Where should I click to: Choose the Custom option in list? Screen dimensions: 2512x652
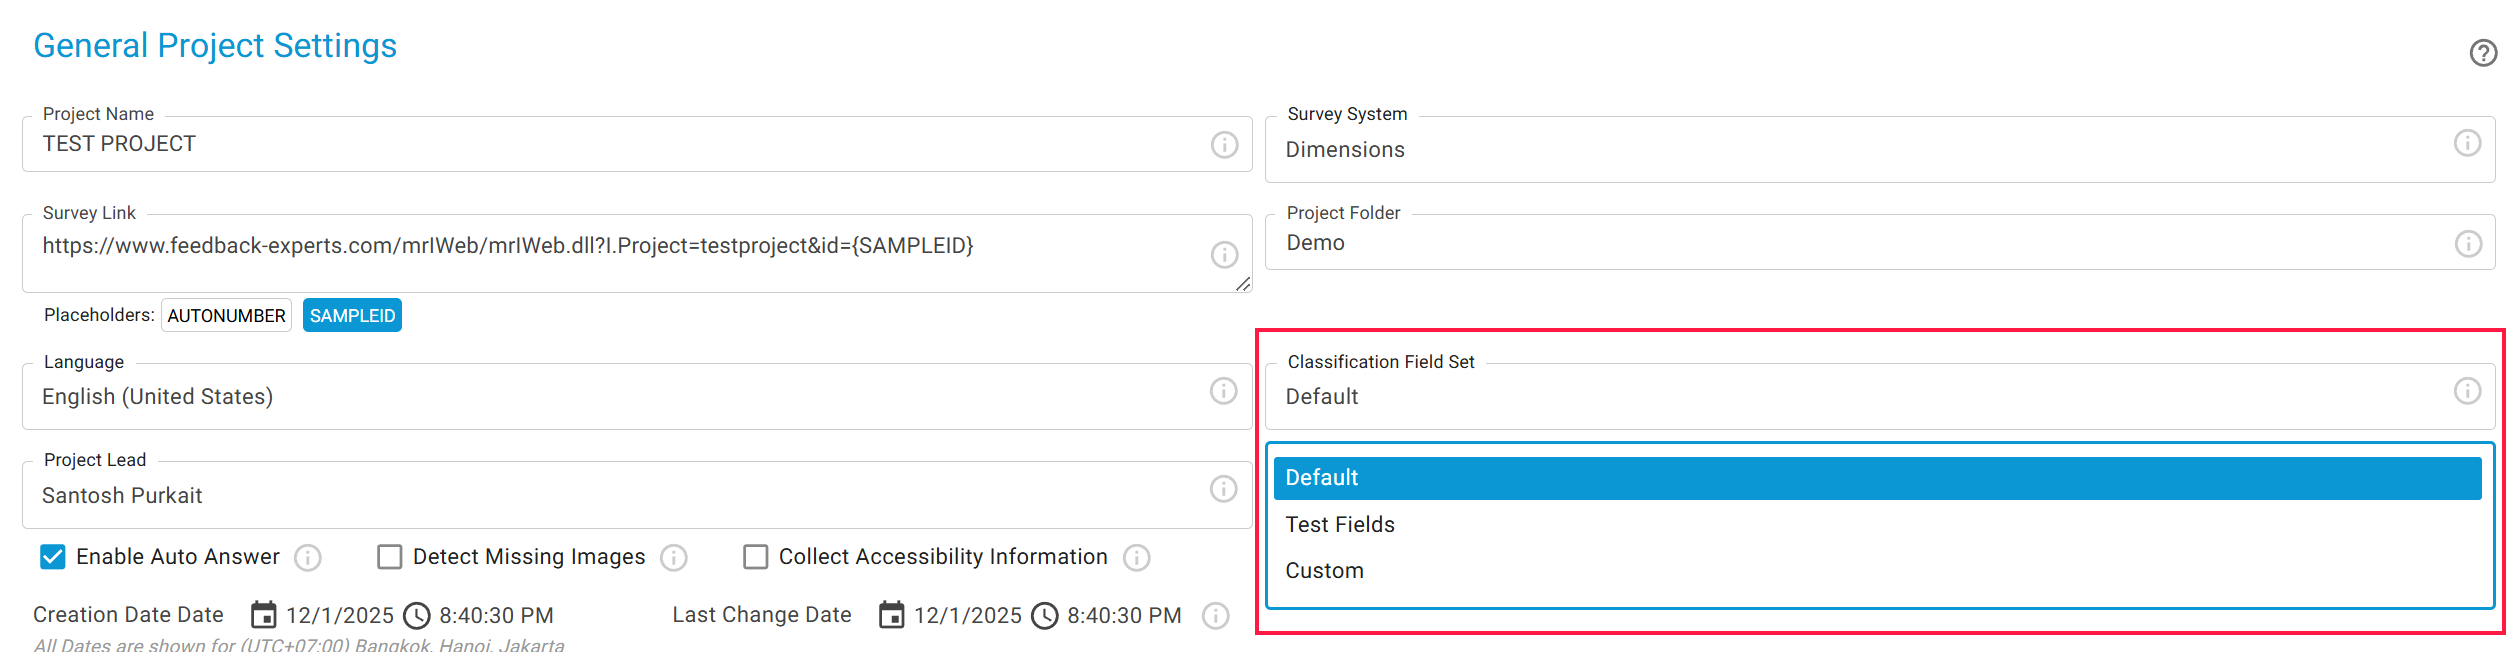(1324, 571)
